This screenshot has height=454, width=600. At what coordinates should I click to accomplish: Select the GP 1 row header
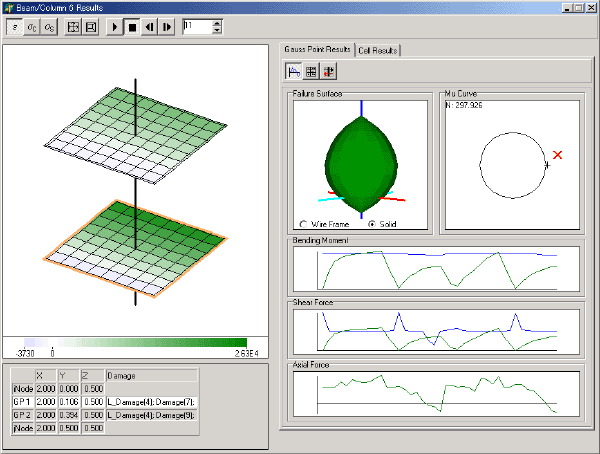20,400
